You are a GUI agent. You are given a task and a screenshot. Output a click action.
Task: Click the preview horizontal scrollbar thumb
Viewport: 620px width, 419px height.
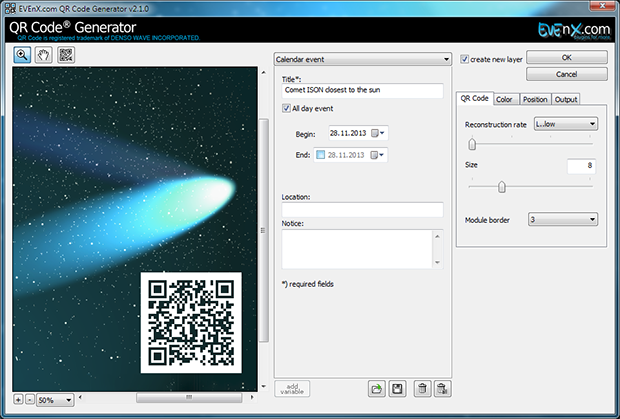(x=189, y=397)
